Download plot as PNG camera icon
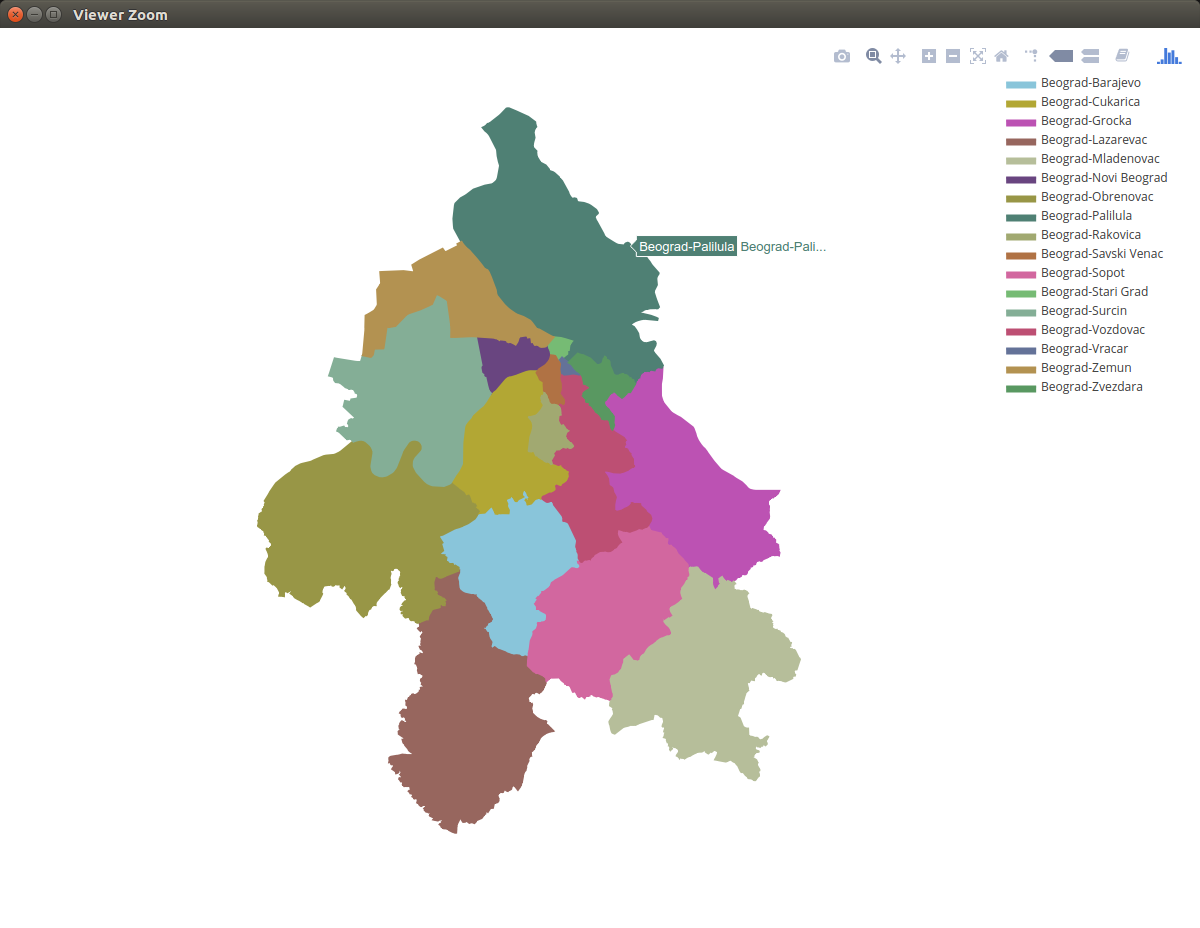 pyautogui.click(x=842, y=56)
